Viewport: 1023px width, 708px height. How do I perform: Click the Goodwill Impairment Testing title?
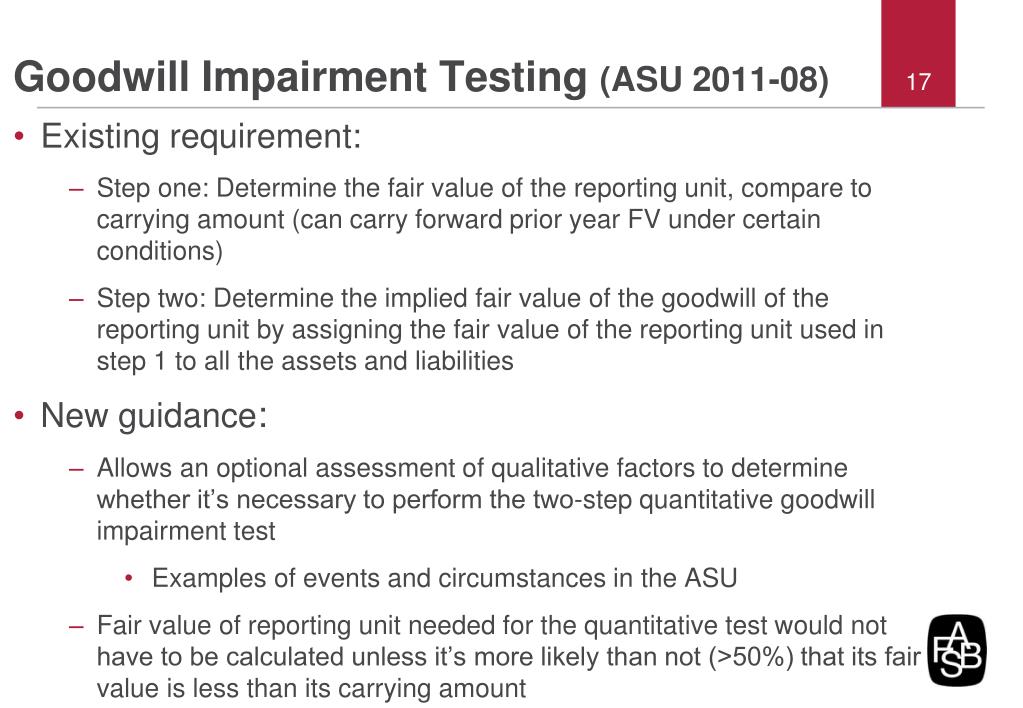300,77
